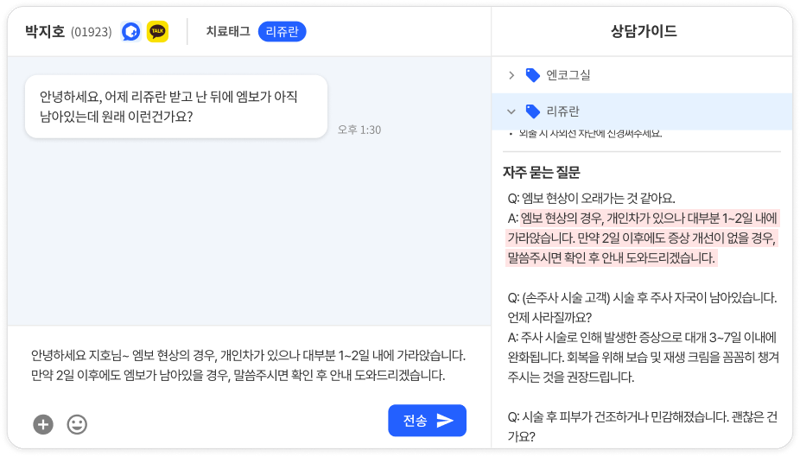Click the customer's chat message bubble
800x457 pixels.
click(176, 106)
